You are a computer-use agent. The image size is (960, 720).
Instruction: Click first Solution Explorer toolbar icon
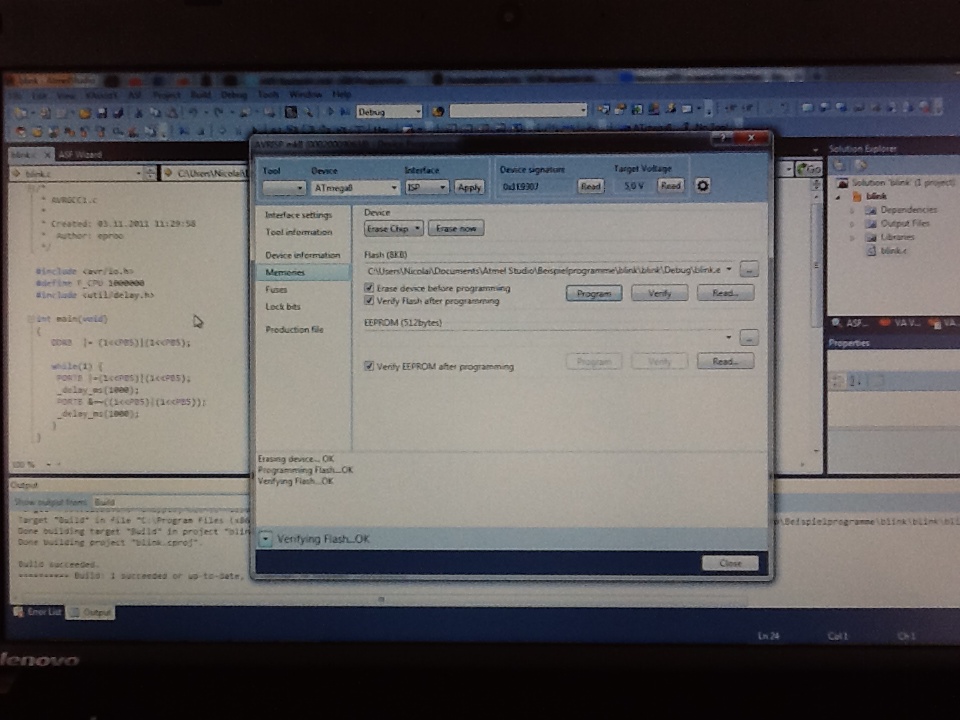click(840, 165)
